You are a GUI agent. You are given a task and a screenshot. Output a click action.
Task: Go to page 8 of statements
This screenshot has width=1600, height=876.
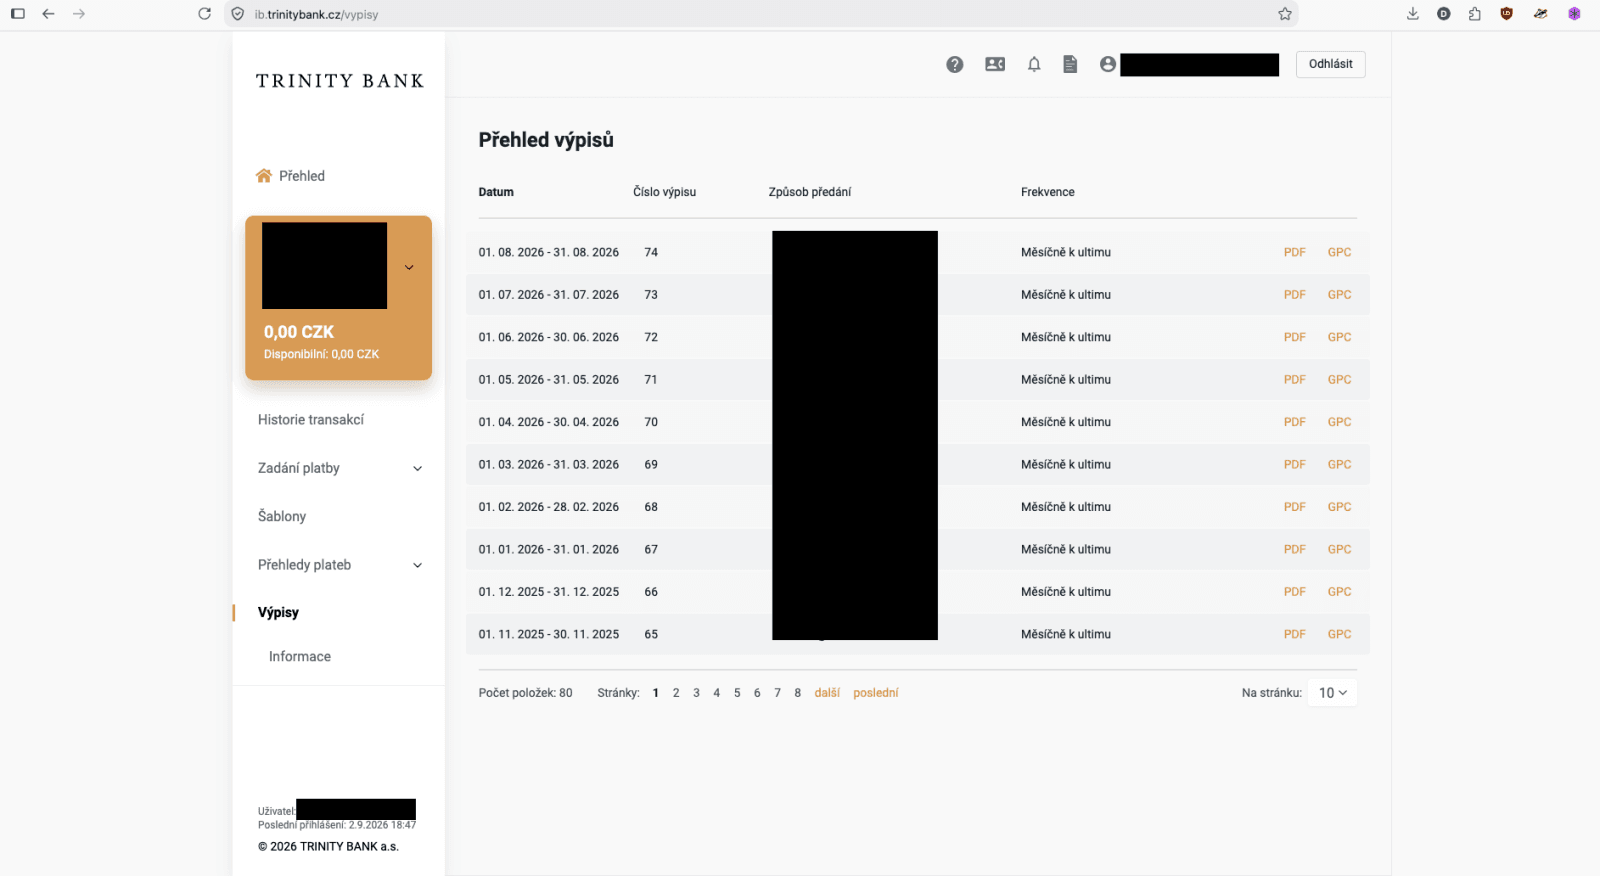point(798,693)
